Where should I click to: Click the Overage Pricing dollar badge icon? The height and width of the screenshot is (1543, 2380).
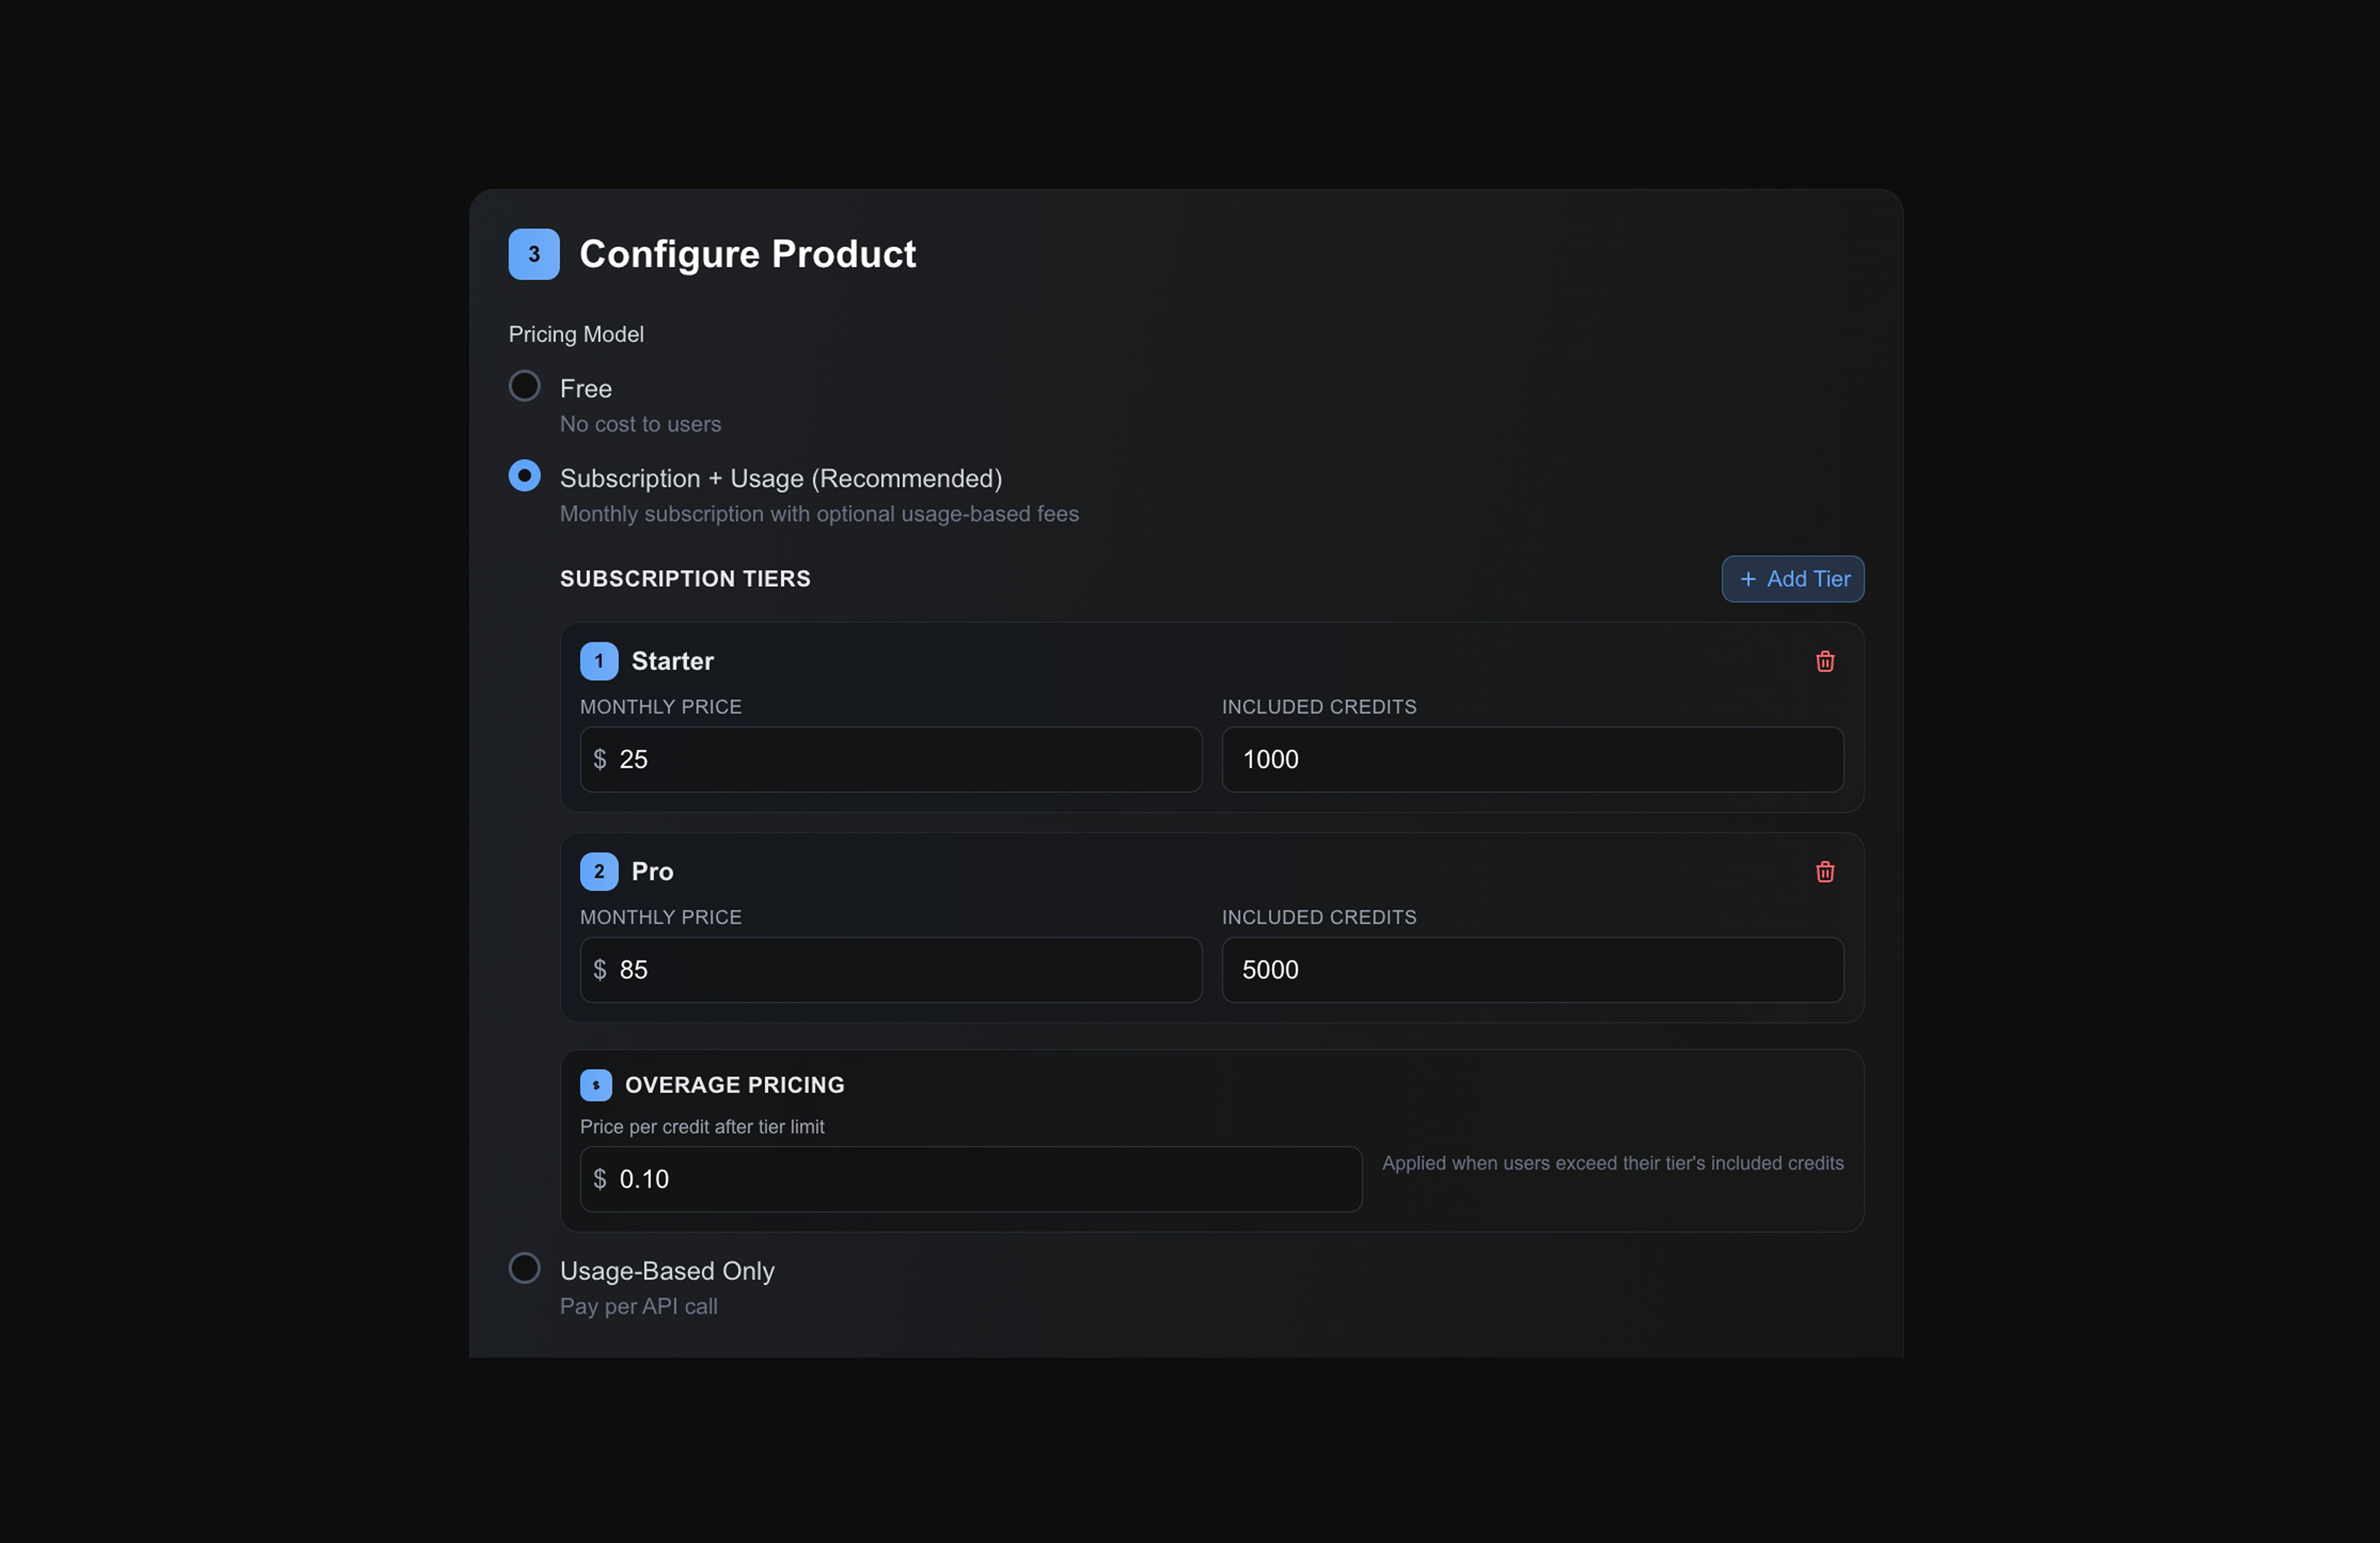pos(595,1085)
